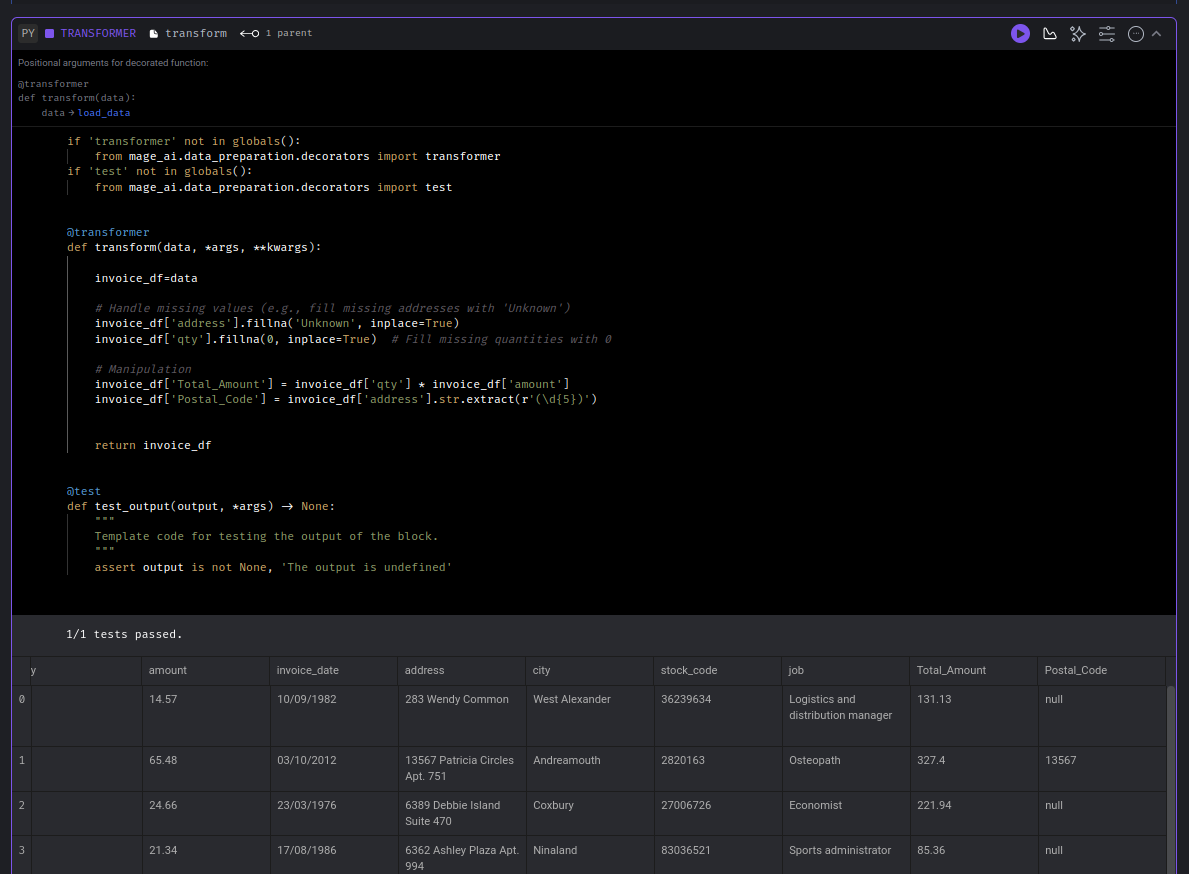Image resolution: width=1189 pixels, height=874 pixels.
Task: Open AI actions via sparkles icon
Action: (1078, 33)
